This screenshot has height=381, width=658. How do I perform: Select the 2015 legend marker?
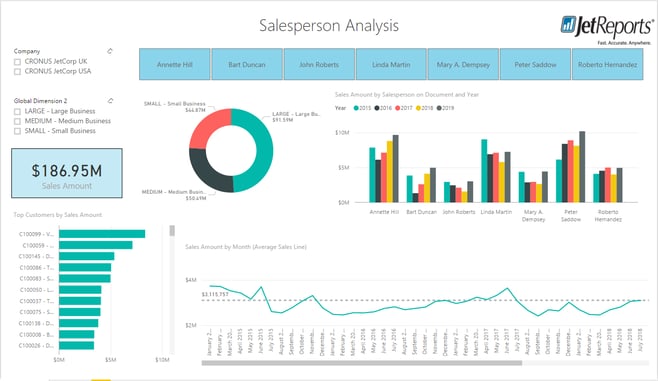[x=356, y=108]
